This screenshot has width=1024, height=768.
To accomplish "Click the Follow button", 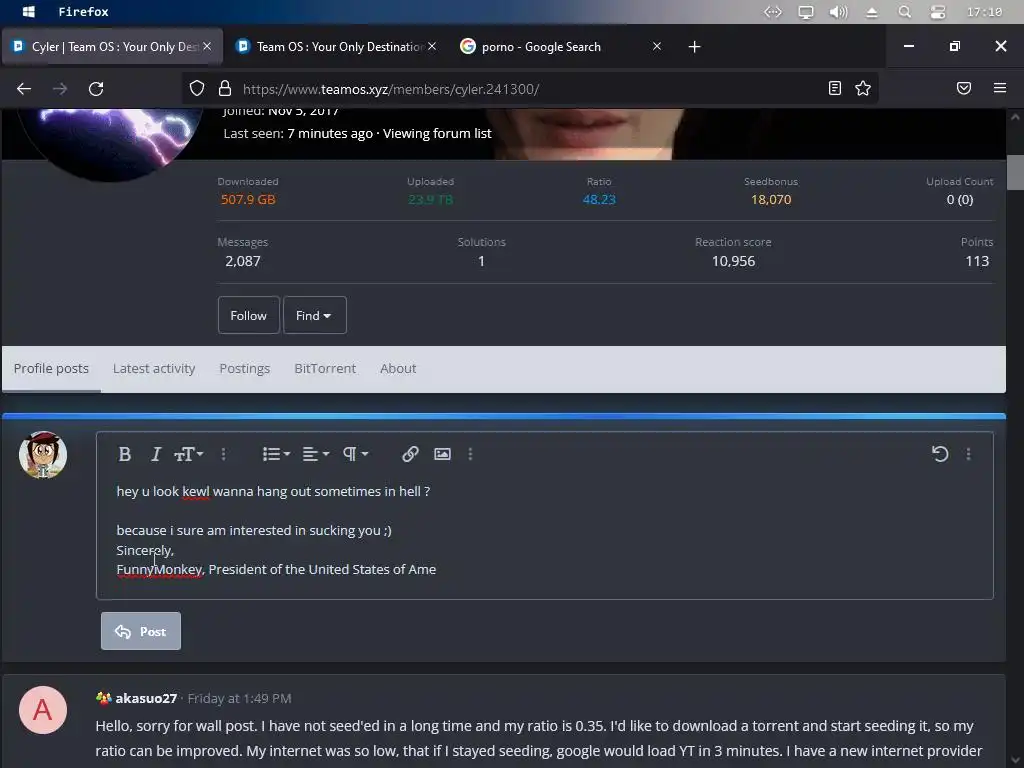I will coord(248,315).
